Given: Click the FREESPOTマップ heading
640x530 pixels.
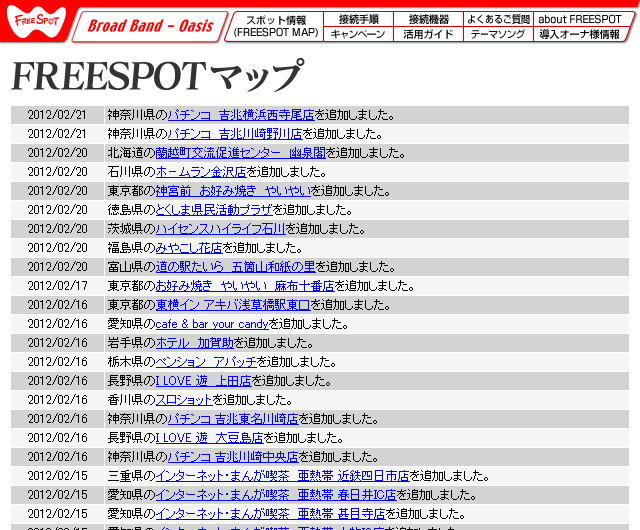Looking at the screenshot, I should pos(158,76).
